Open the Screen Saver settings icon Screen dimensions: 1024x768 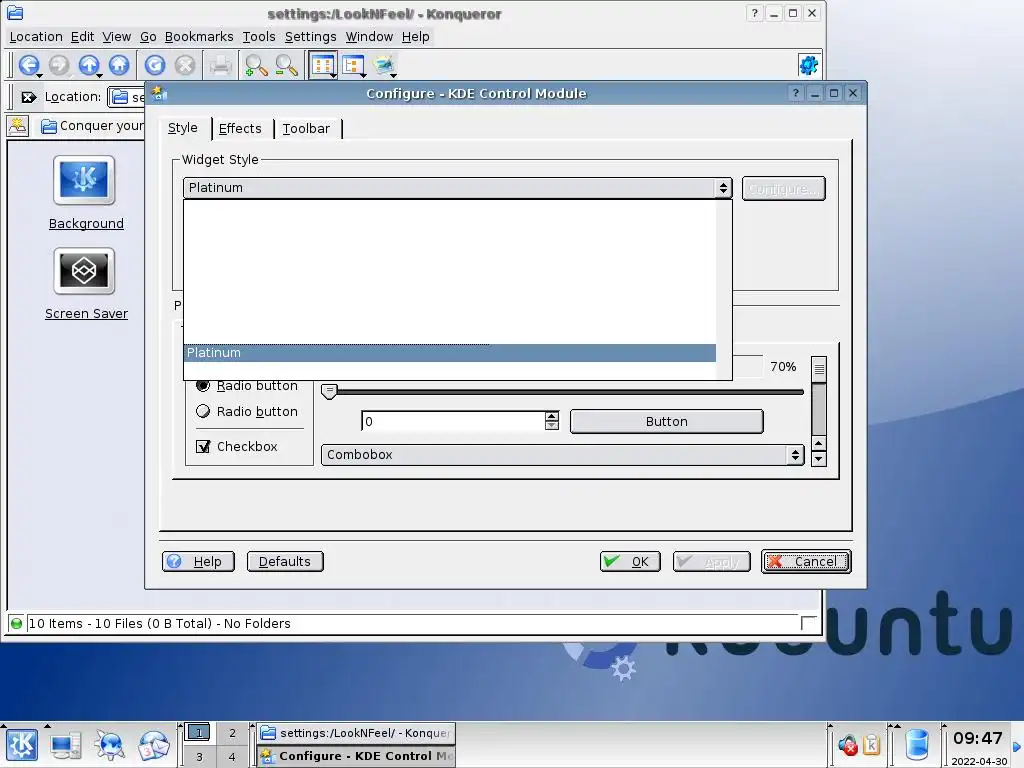tap(84, 271)
